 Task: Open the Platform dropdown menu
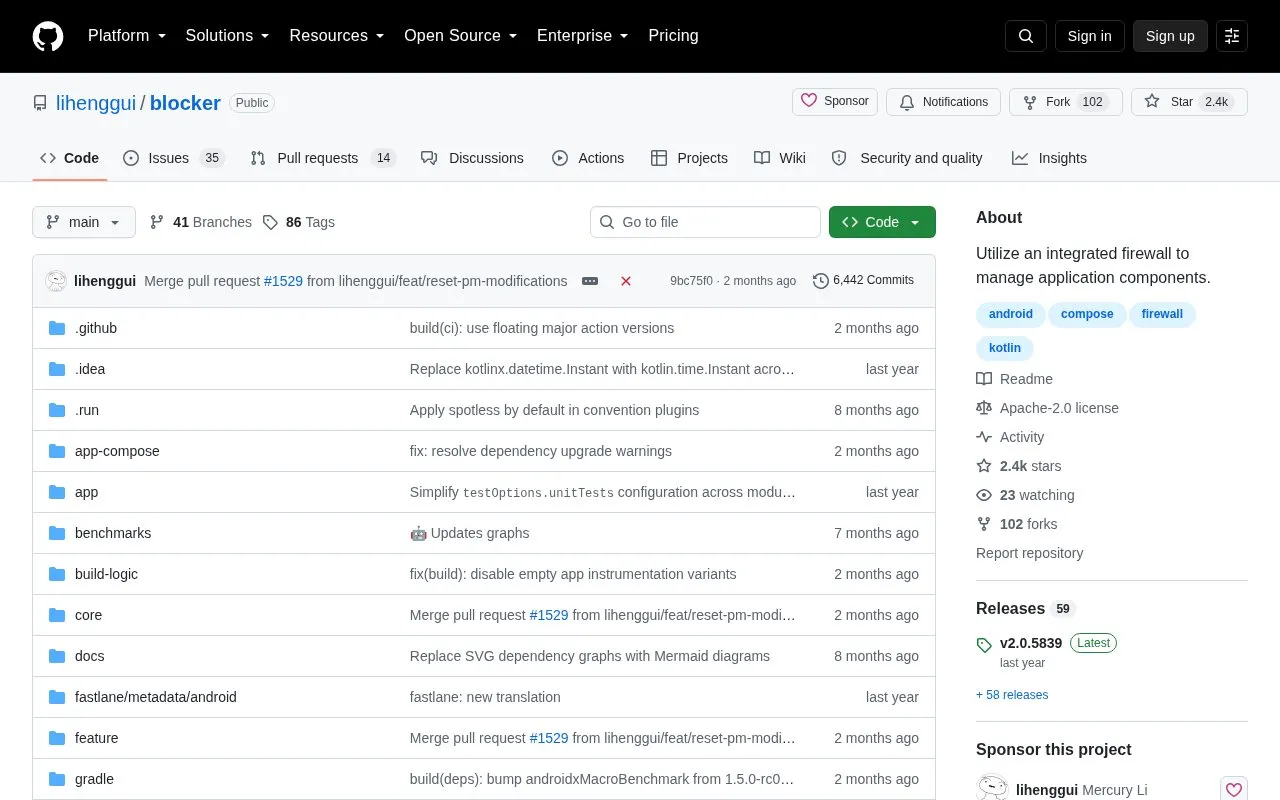tap(126, 36)
